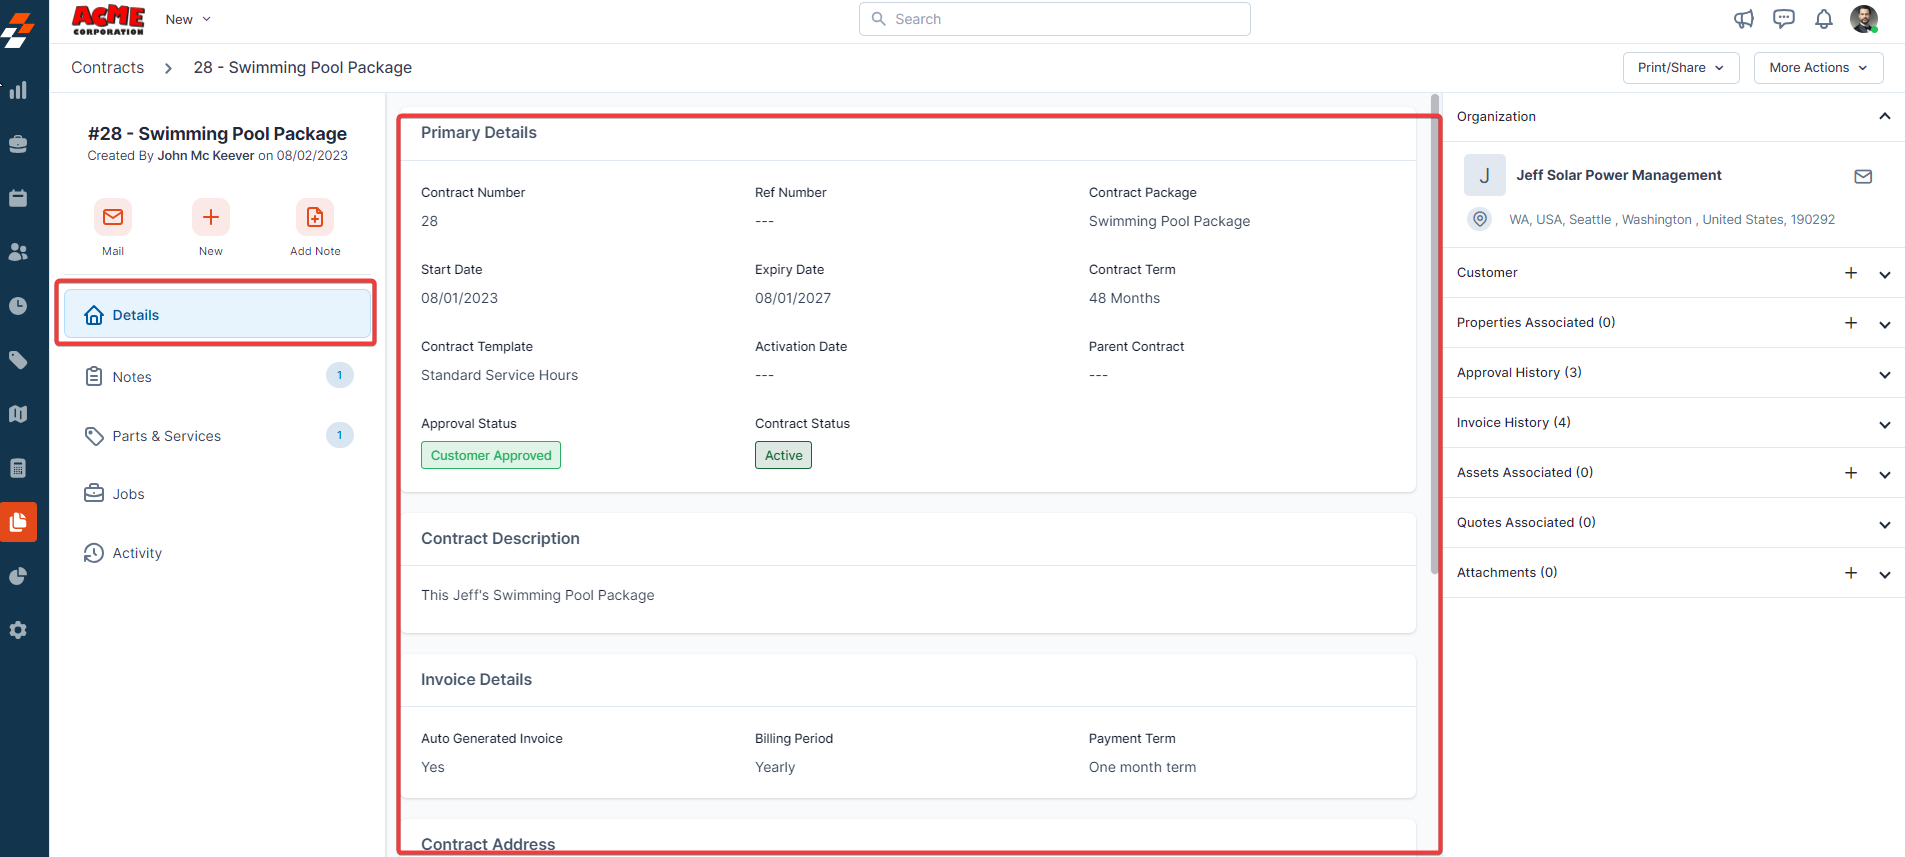Click the envelope icon beside Jeff Solar Power Management
The image size is (1905, 857).
click(1862, 176)
